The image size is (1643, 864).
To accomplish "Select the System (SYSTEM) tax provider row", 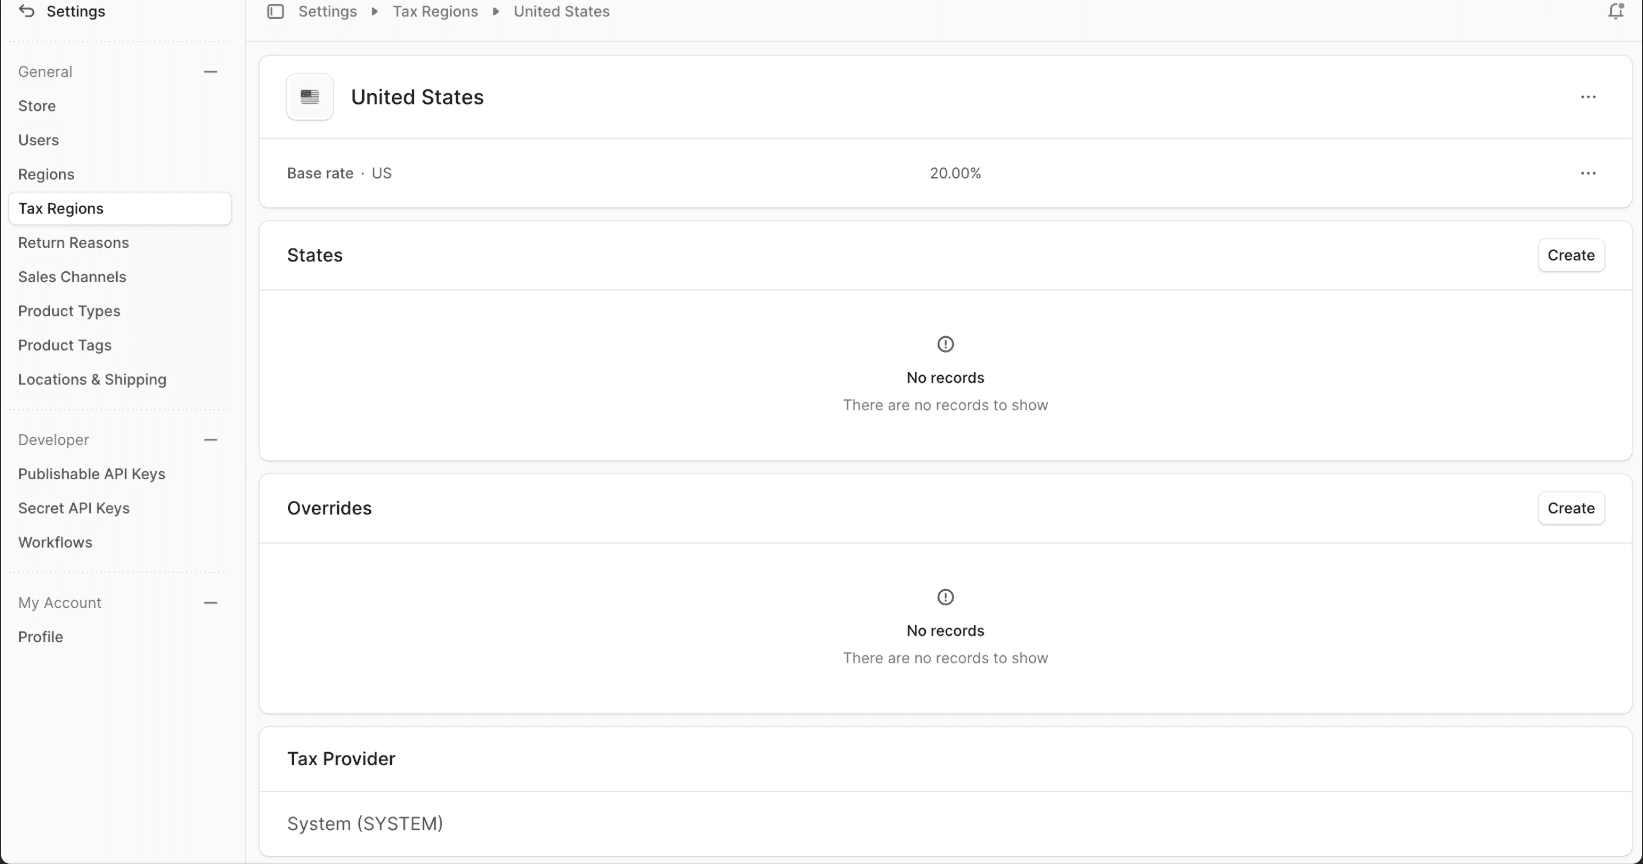I will (x=365, y=823).
